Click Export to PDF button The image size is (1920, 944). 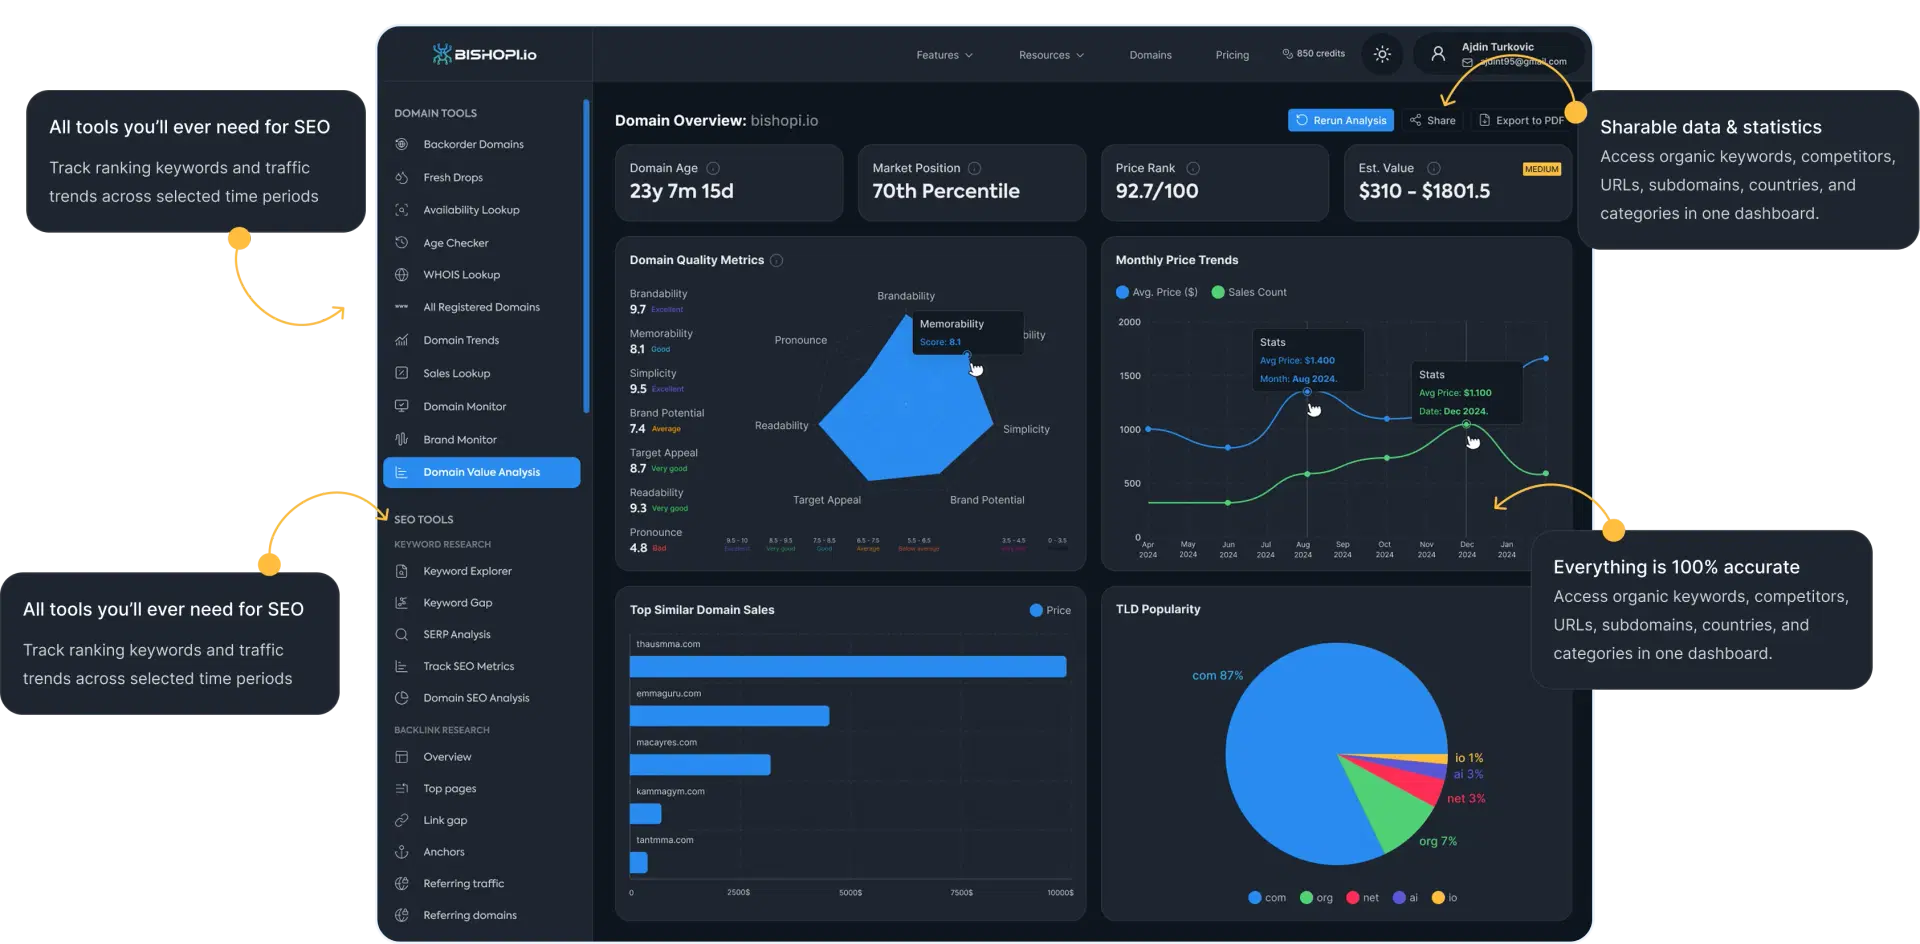pos(1521,120)
